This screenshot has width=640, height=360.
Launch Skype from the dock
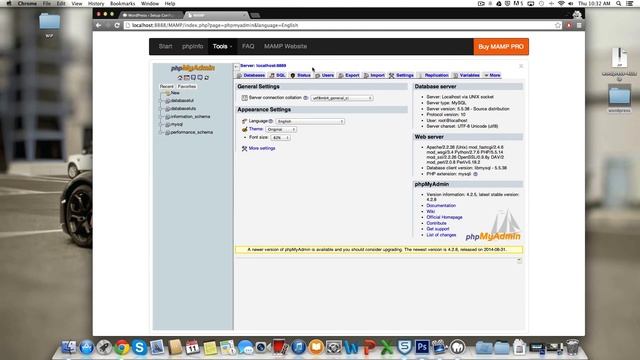click(x=139, y=347)
